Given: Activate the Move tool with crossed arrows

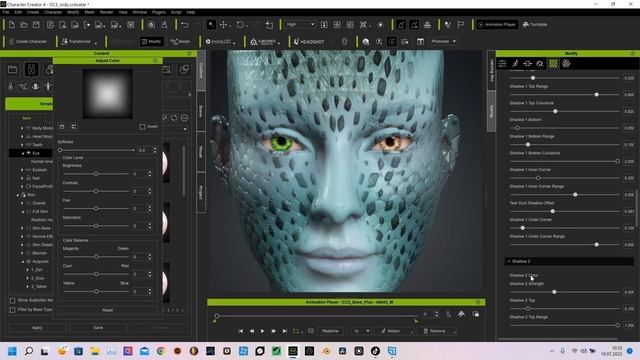Looking at the screenshot, I should (x=224, y=25).
